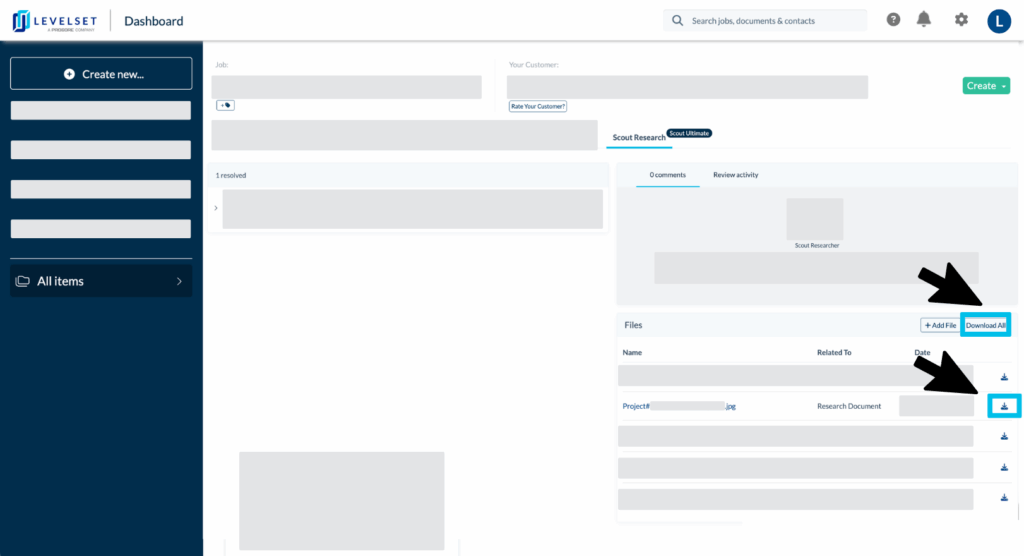Click the Levelset logo
Image resolution: width=1024 pixels, height=556 pixels.
[55, 21]
